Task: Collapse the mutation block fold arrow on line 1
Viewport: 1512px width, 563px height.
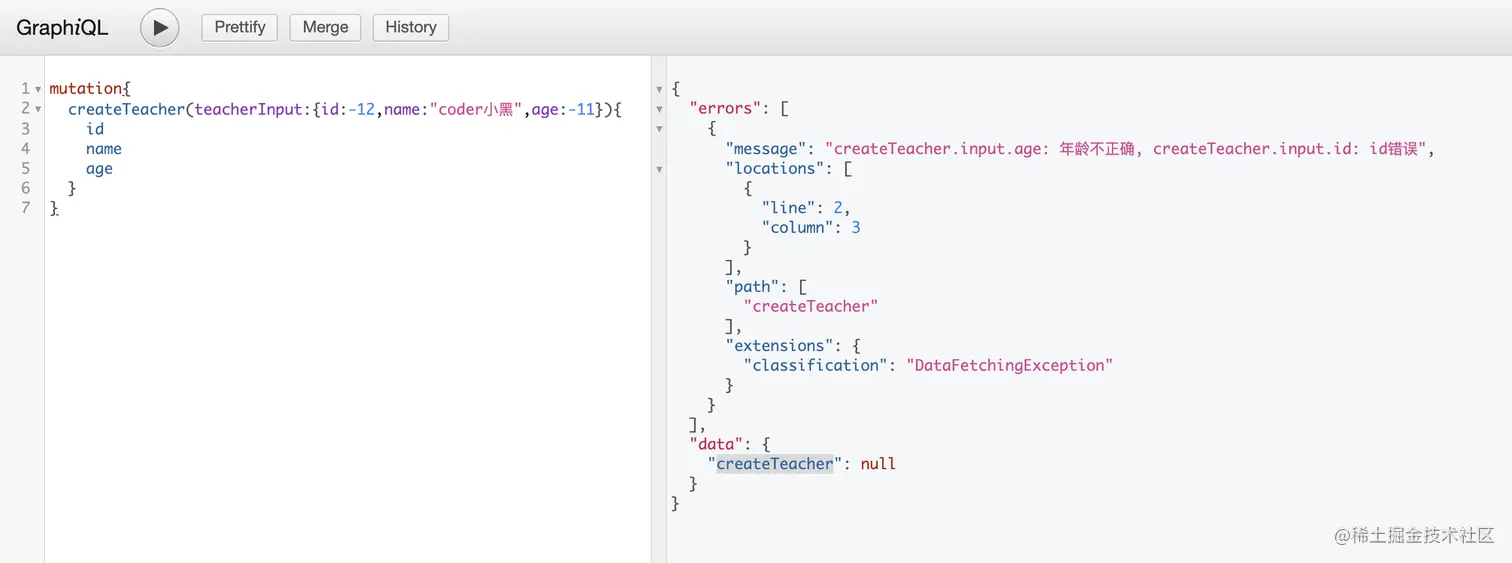Action: click(x=38, y=89)
